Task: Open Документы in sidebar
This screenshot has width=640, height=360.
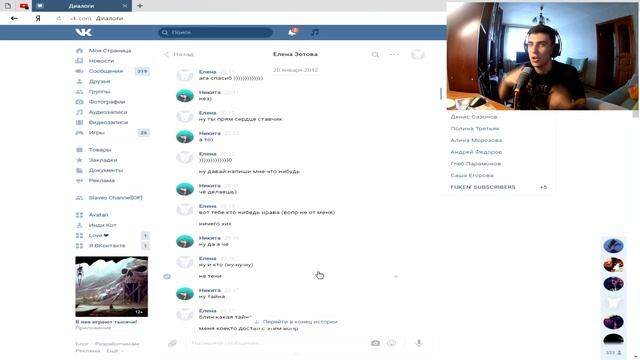Action: [x=106, y=170]
